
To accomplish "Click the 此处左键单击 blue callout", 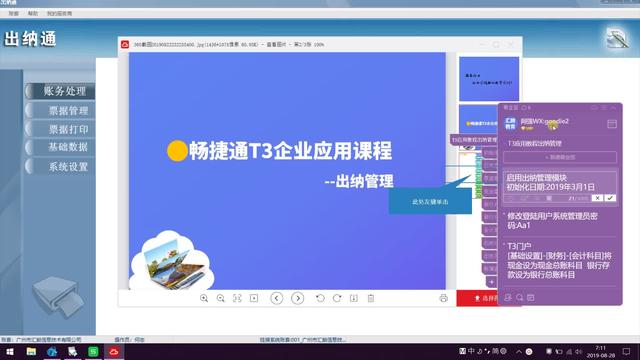I will coord(430,202).
